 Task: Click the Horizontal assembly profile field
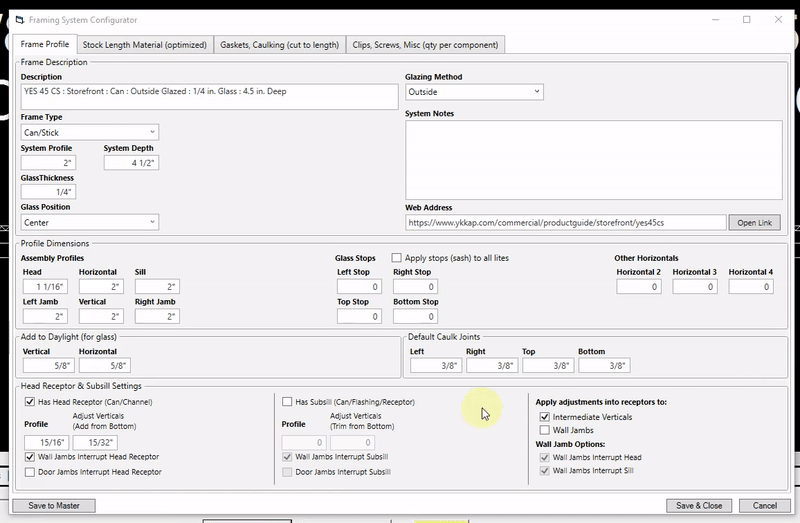(x=101, y=287)
